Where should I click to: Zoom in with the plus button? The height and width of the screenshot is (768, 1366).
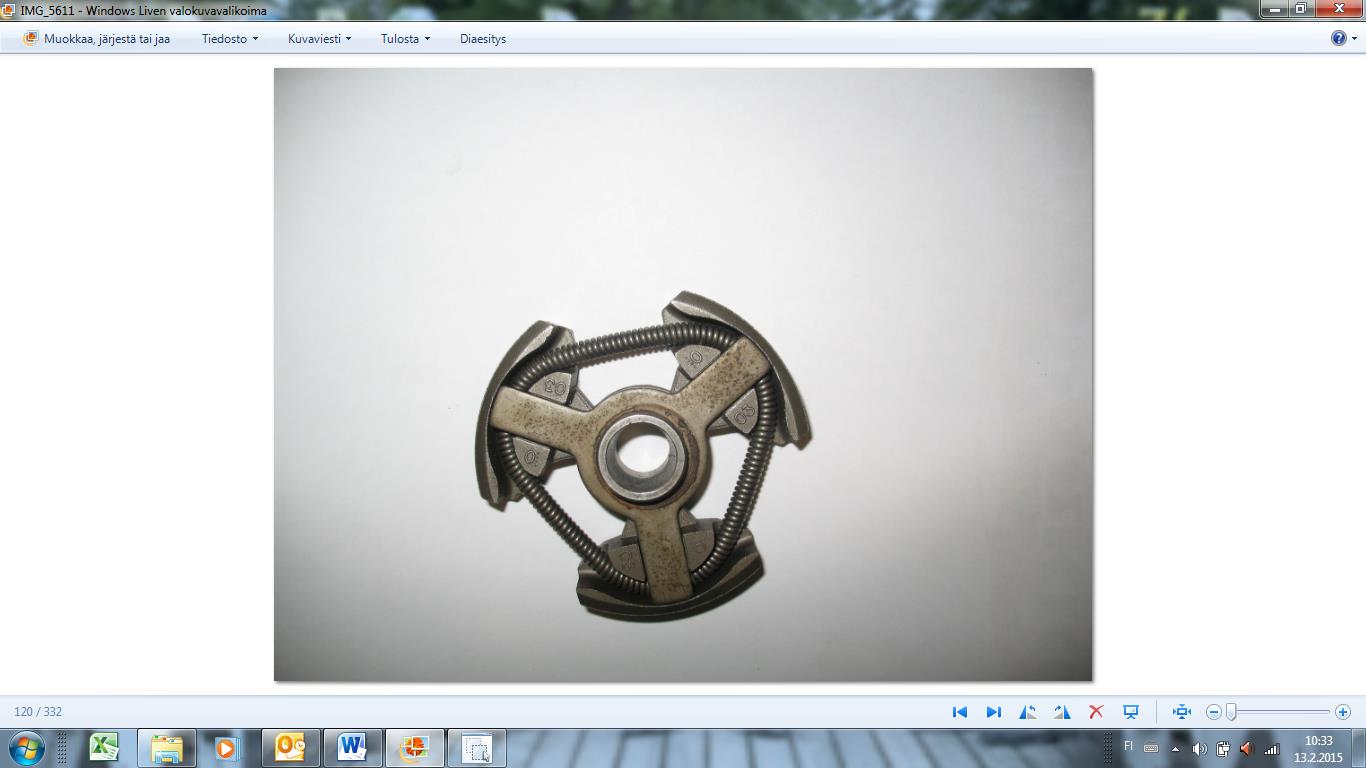pyautogui.click(x=1343, y=712)
